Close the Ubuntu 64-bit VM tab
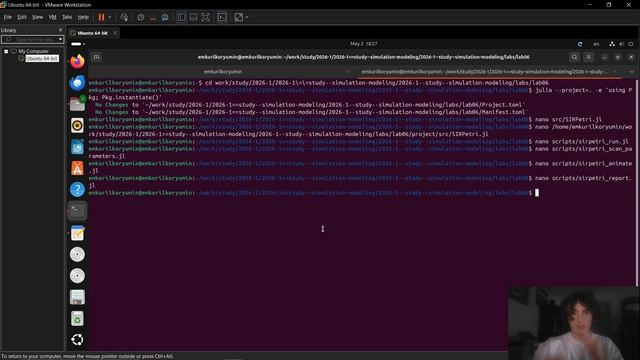 (x=115, y=33)
